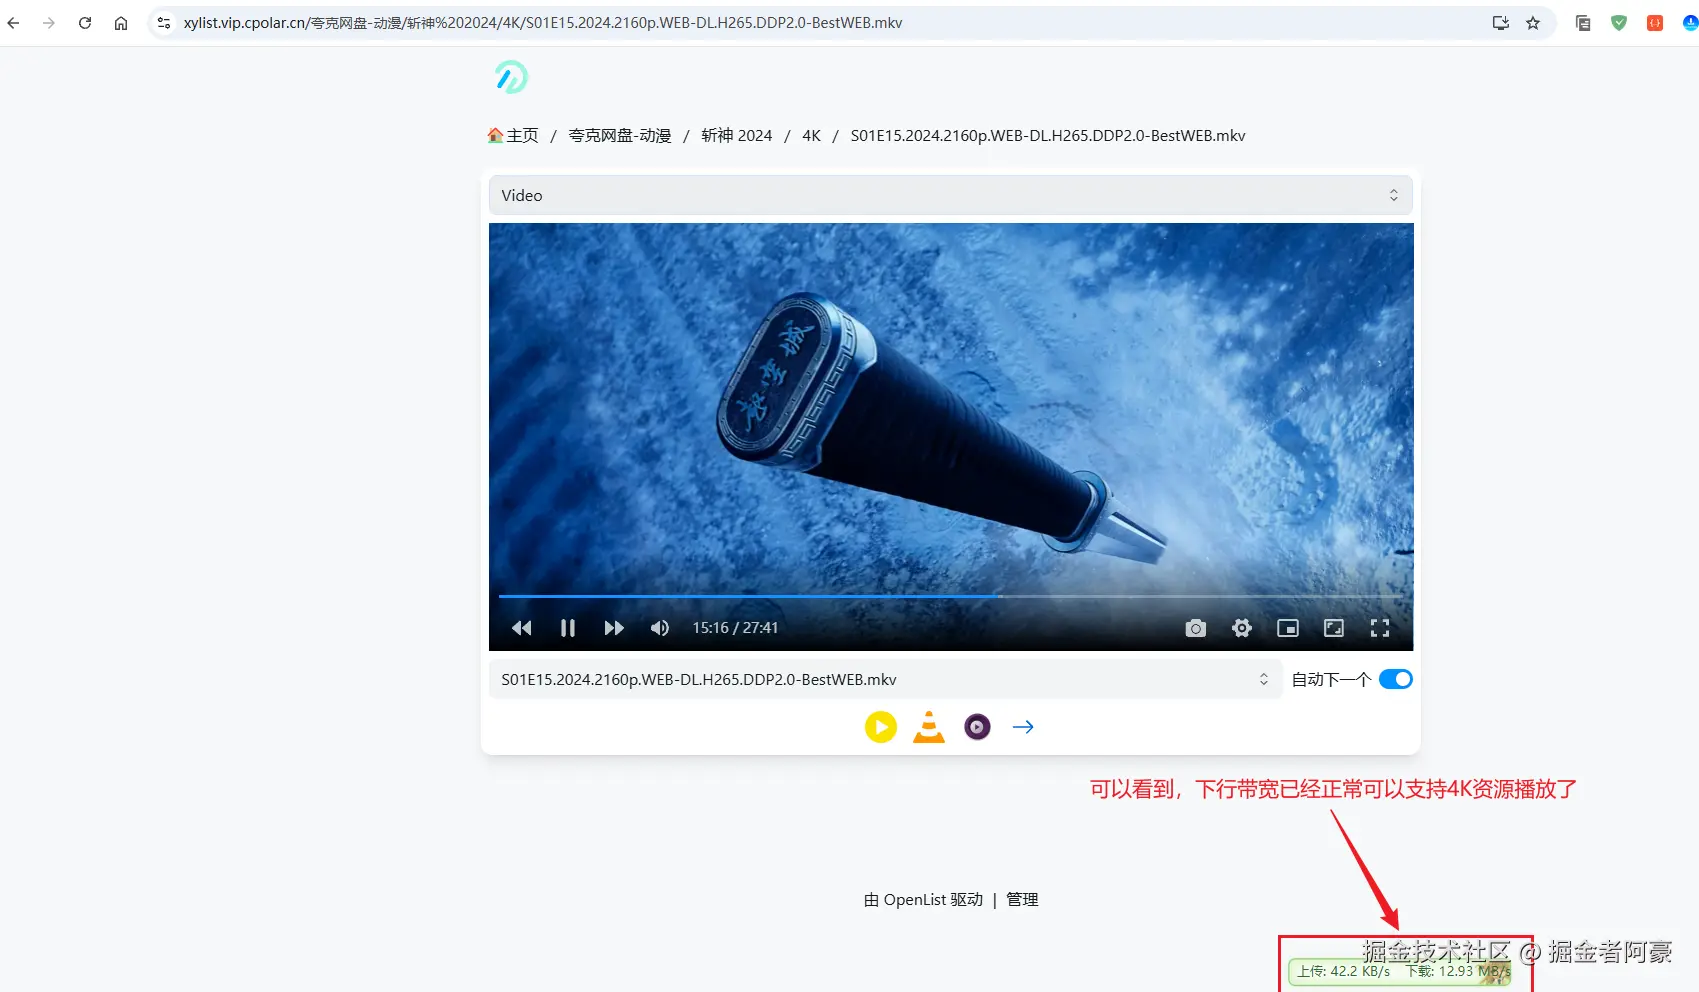Screen dimensions: 1699x992
Task: Open video in the purple round player
Action: coord(977,727)
